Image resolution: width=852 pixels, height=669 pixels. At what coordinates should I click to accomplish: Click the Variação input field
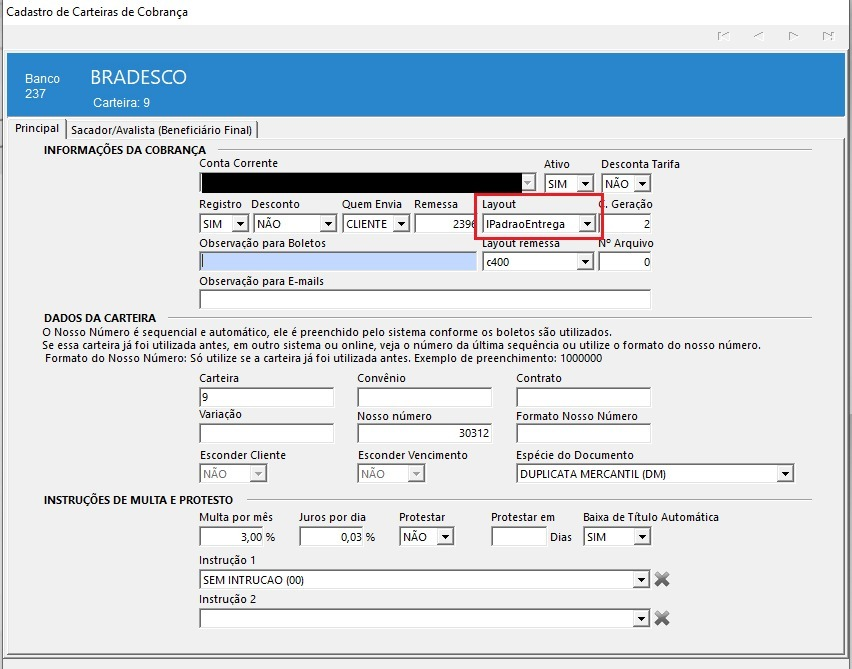[266, 433]
